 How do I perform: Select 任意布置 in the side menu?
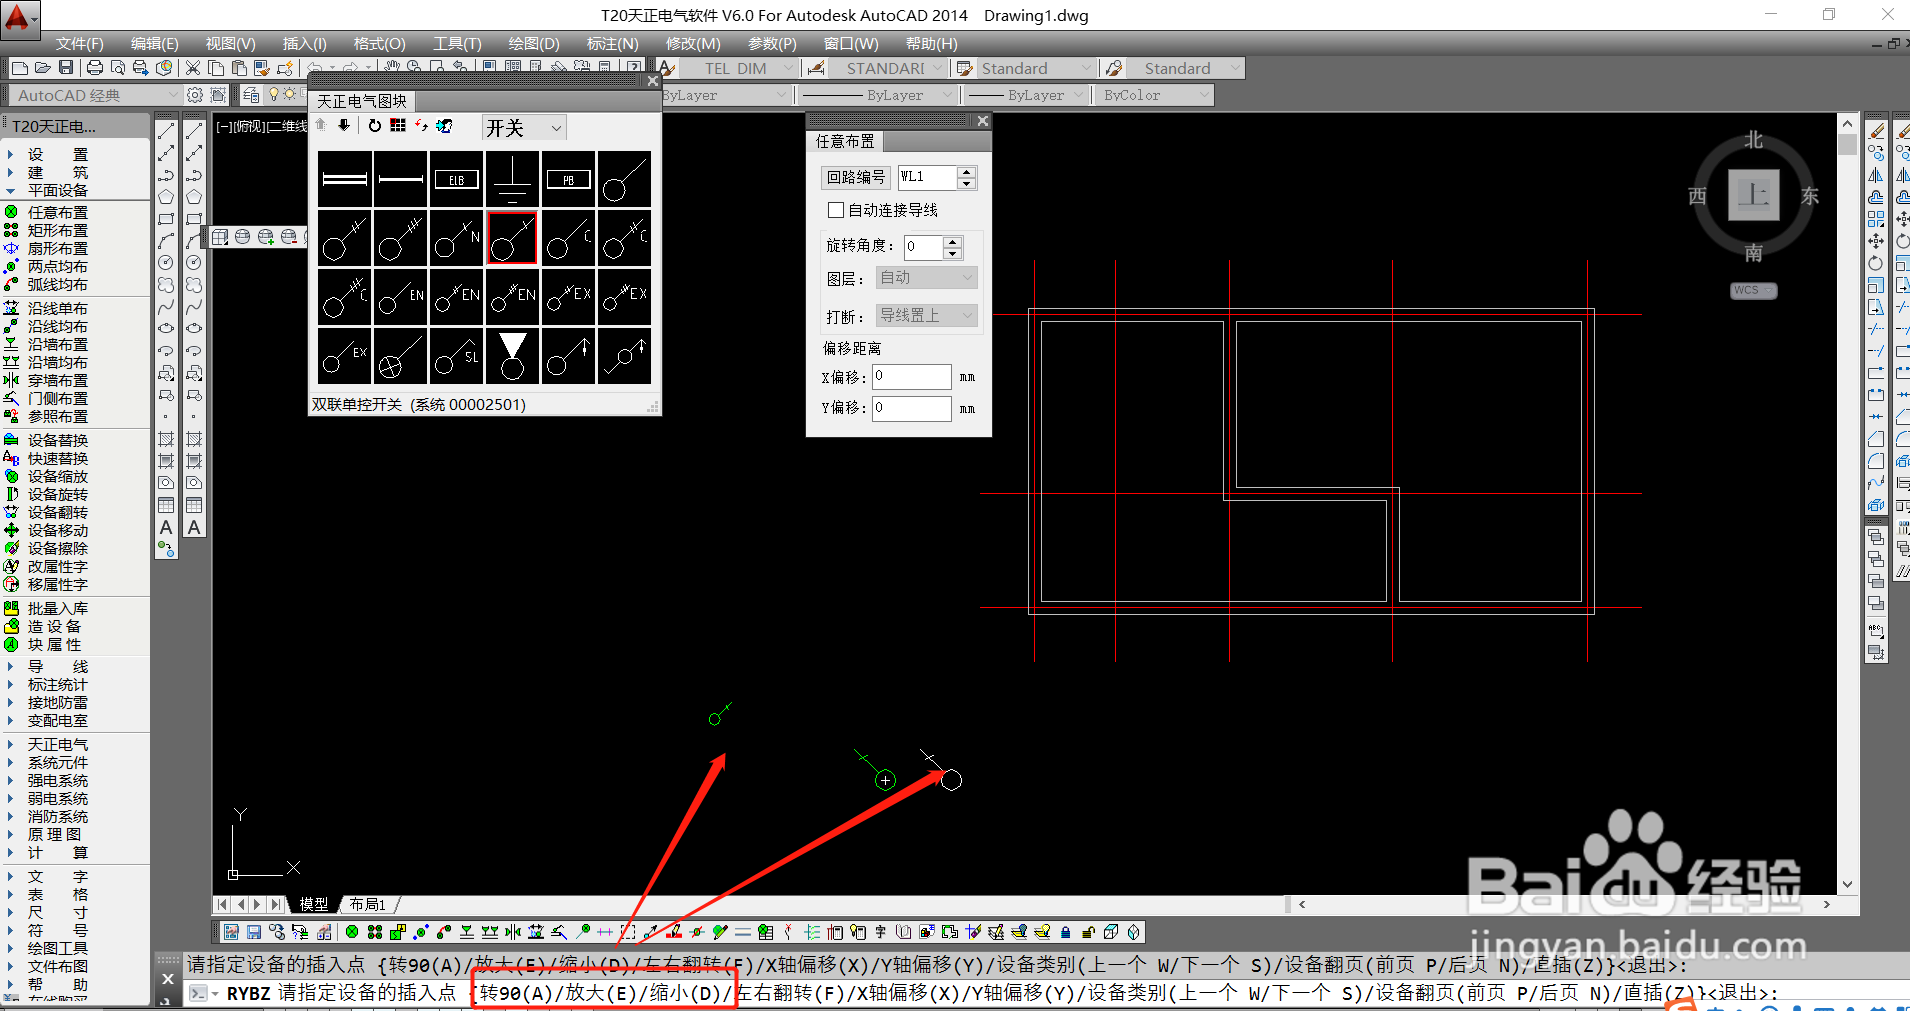(58, 212)
